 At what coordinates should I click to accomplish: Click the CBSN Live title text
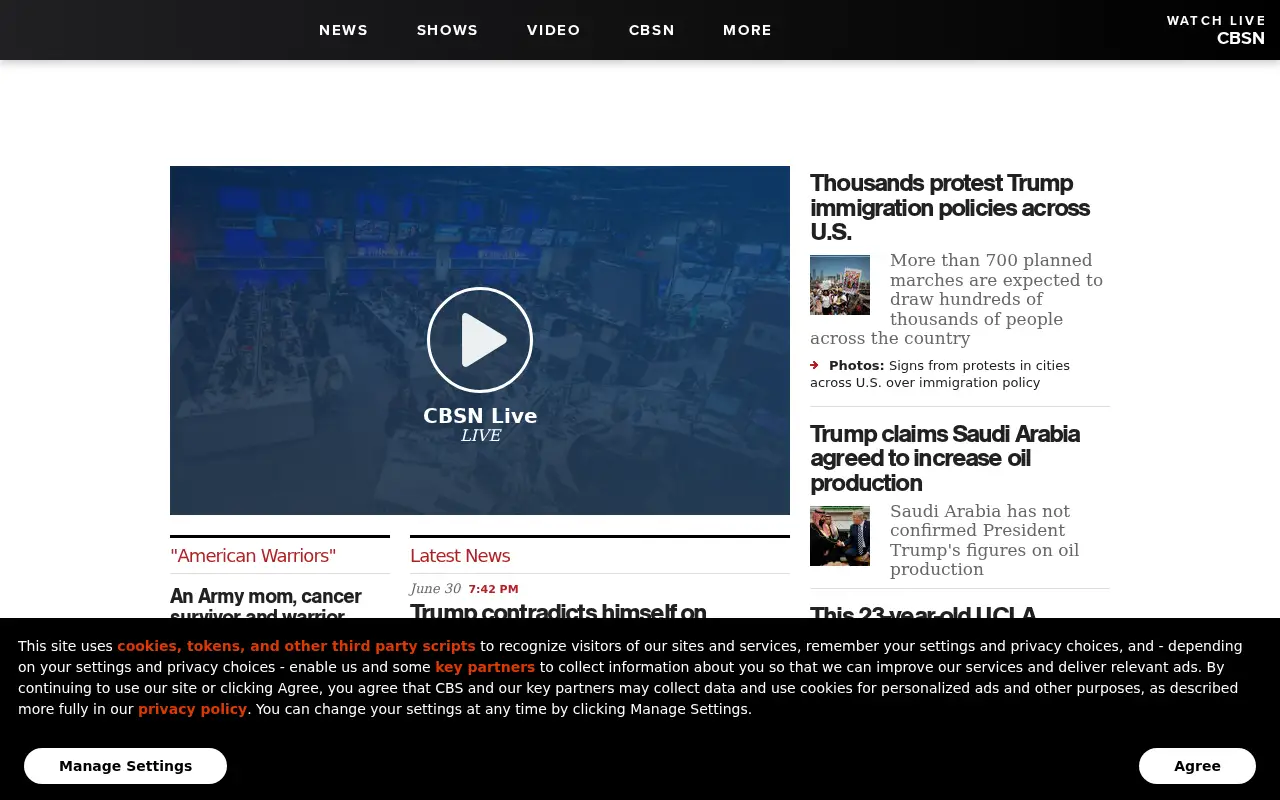click(x=480, y=416)
